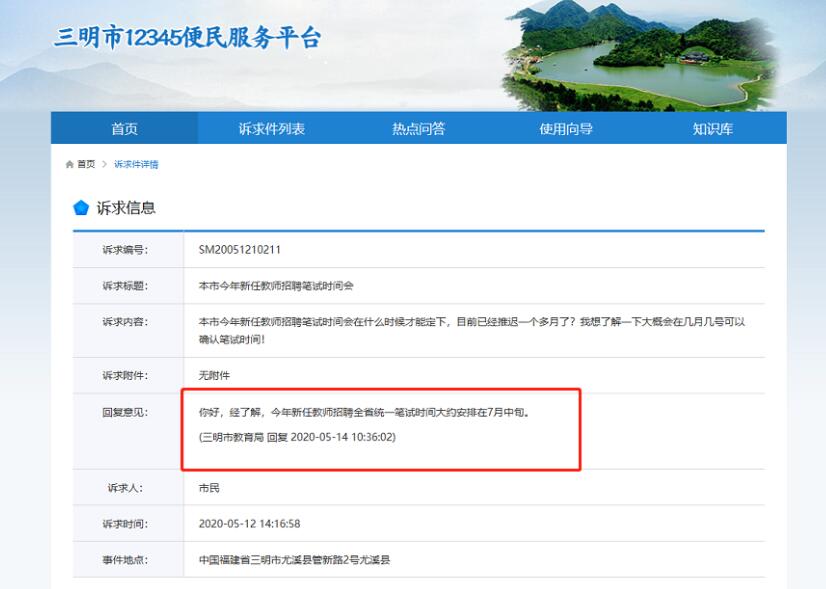Click the blue pentagon icon beside 诉求信息

click(x=81, y=208)
